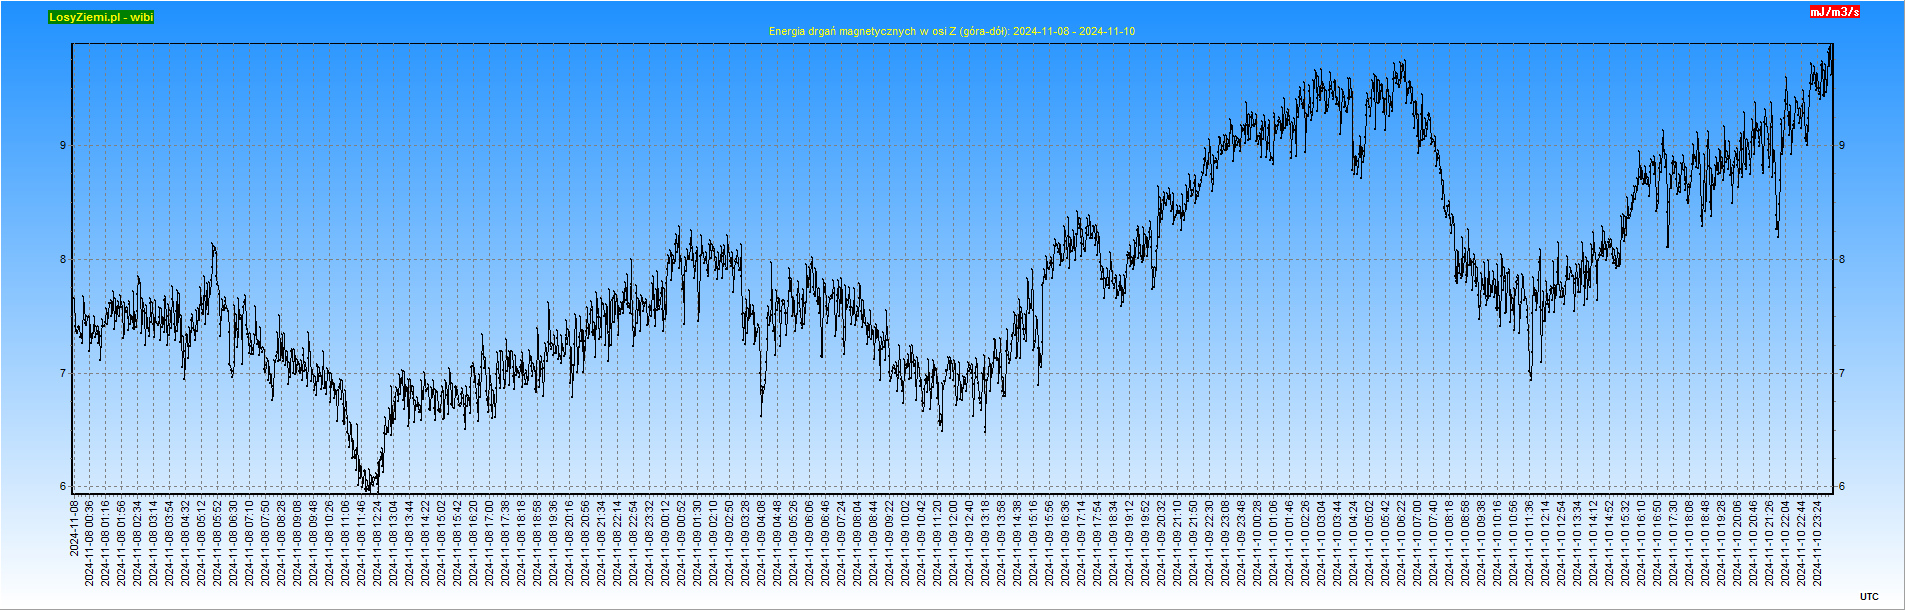Image resolution: width=1905 pixels, height=610 pixels.
Task: Select the 2024-11-08 12:24 time label
Action: tap(378, 543)
